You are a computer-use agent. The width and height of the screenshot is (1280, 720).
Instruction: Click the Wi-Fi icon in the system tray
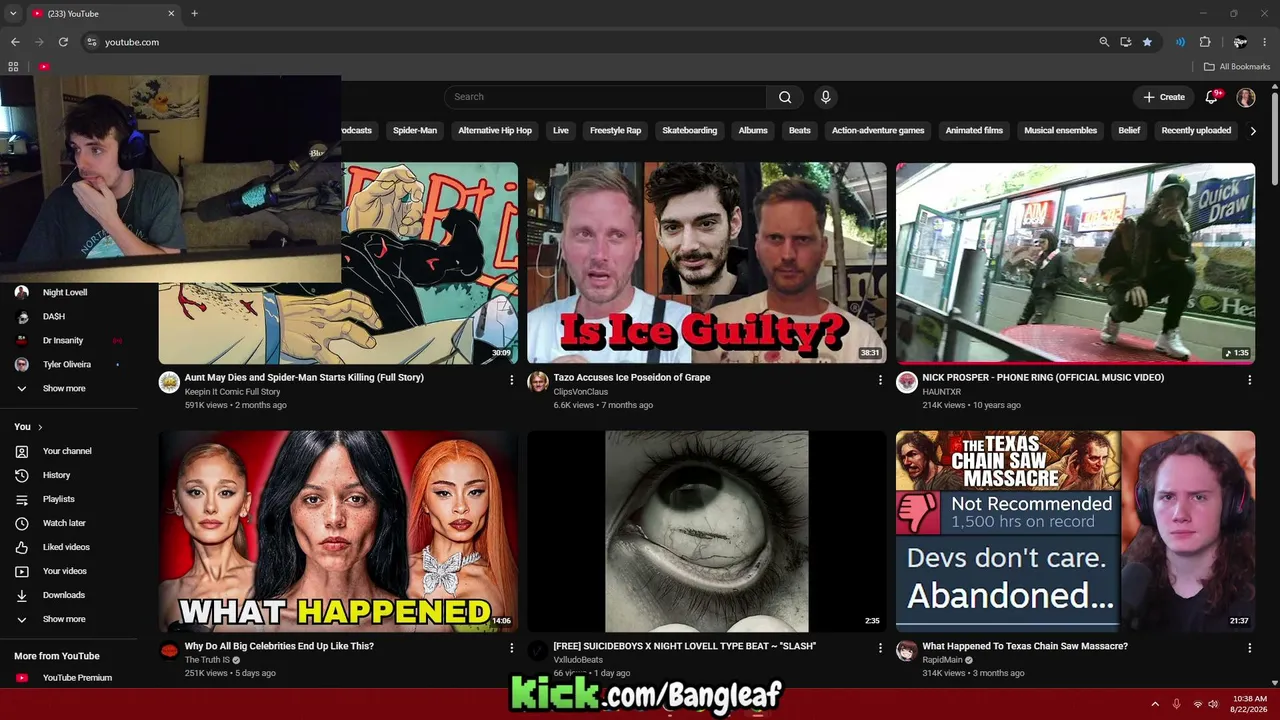[x=1197, y=704]
